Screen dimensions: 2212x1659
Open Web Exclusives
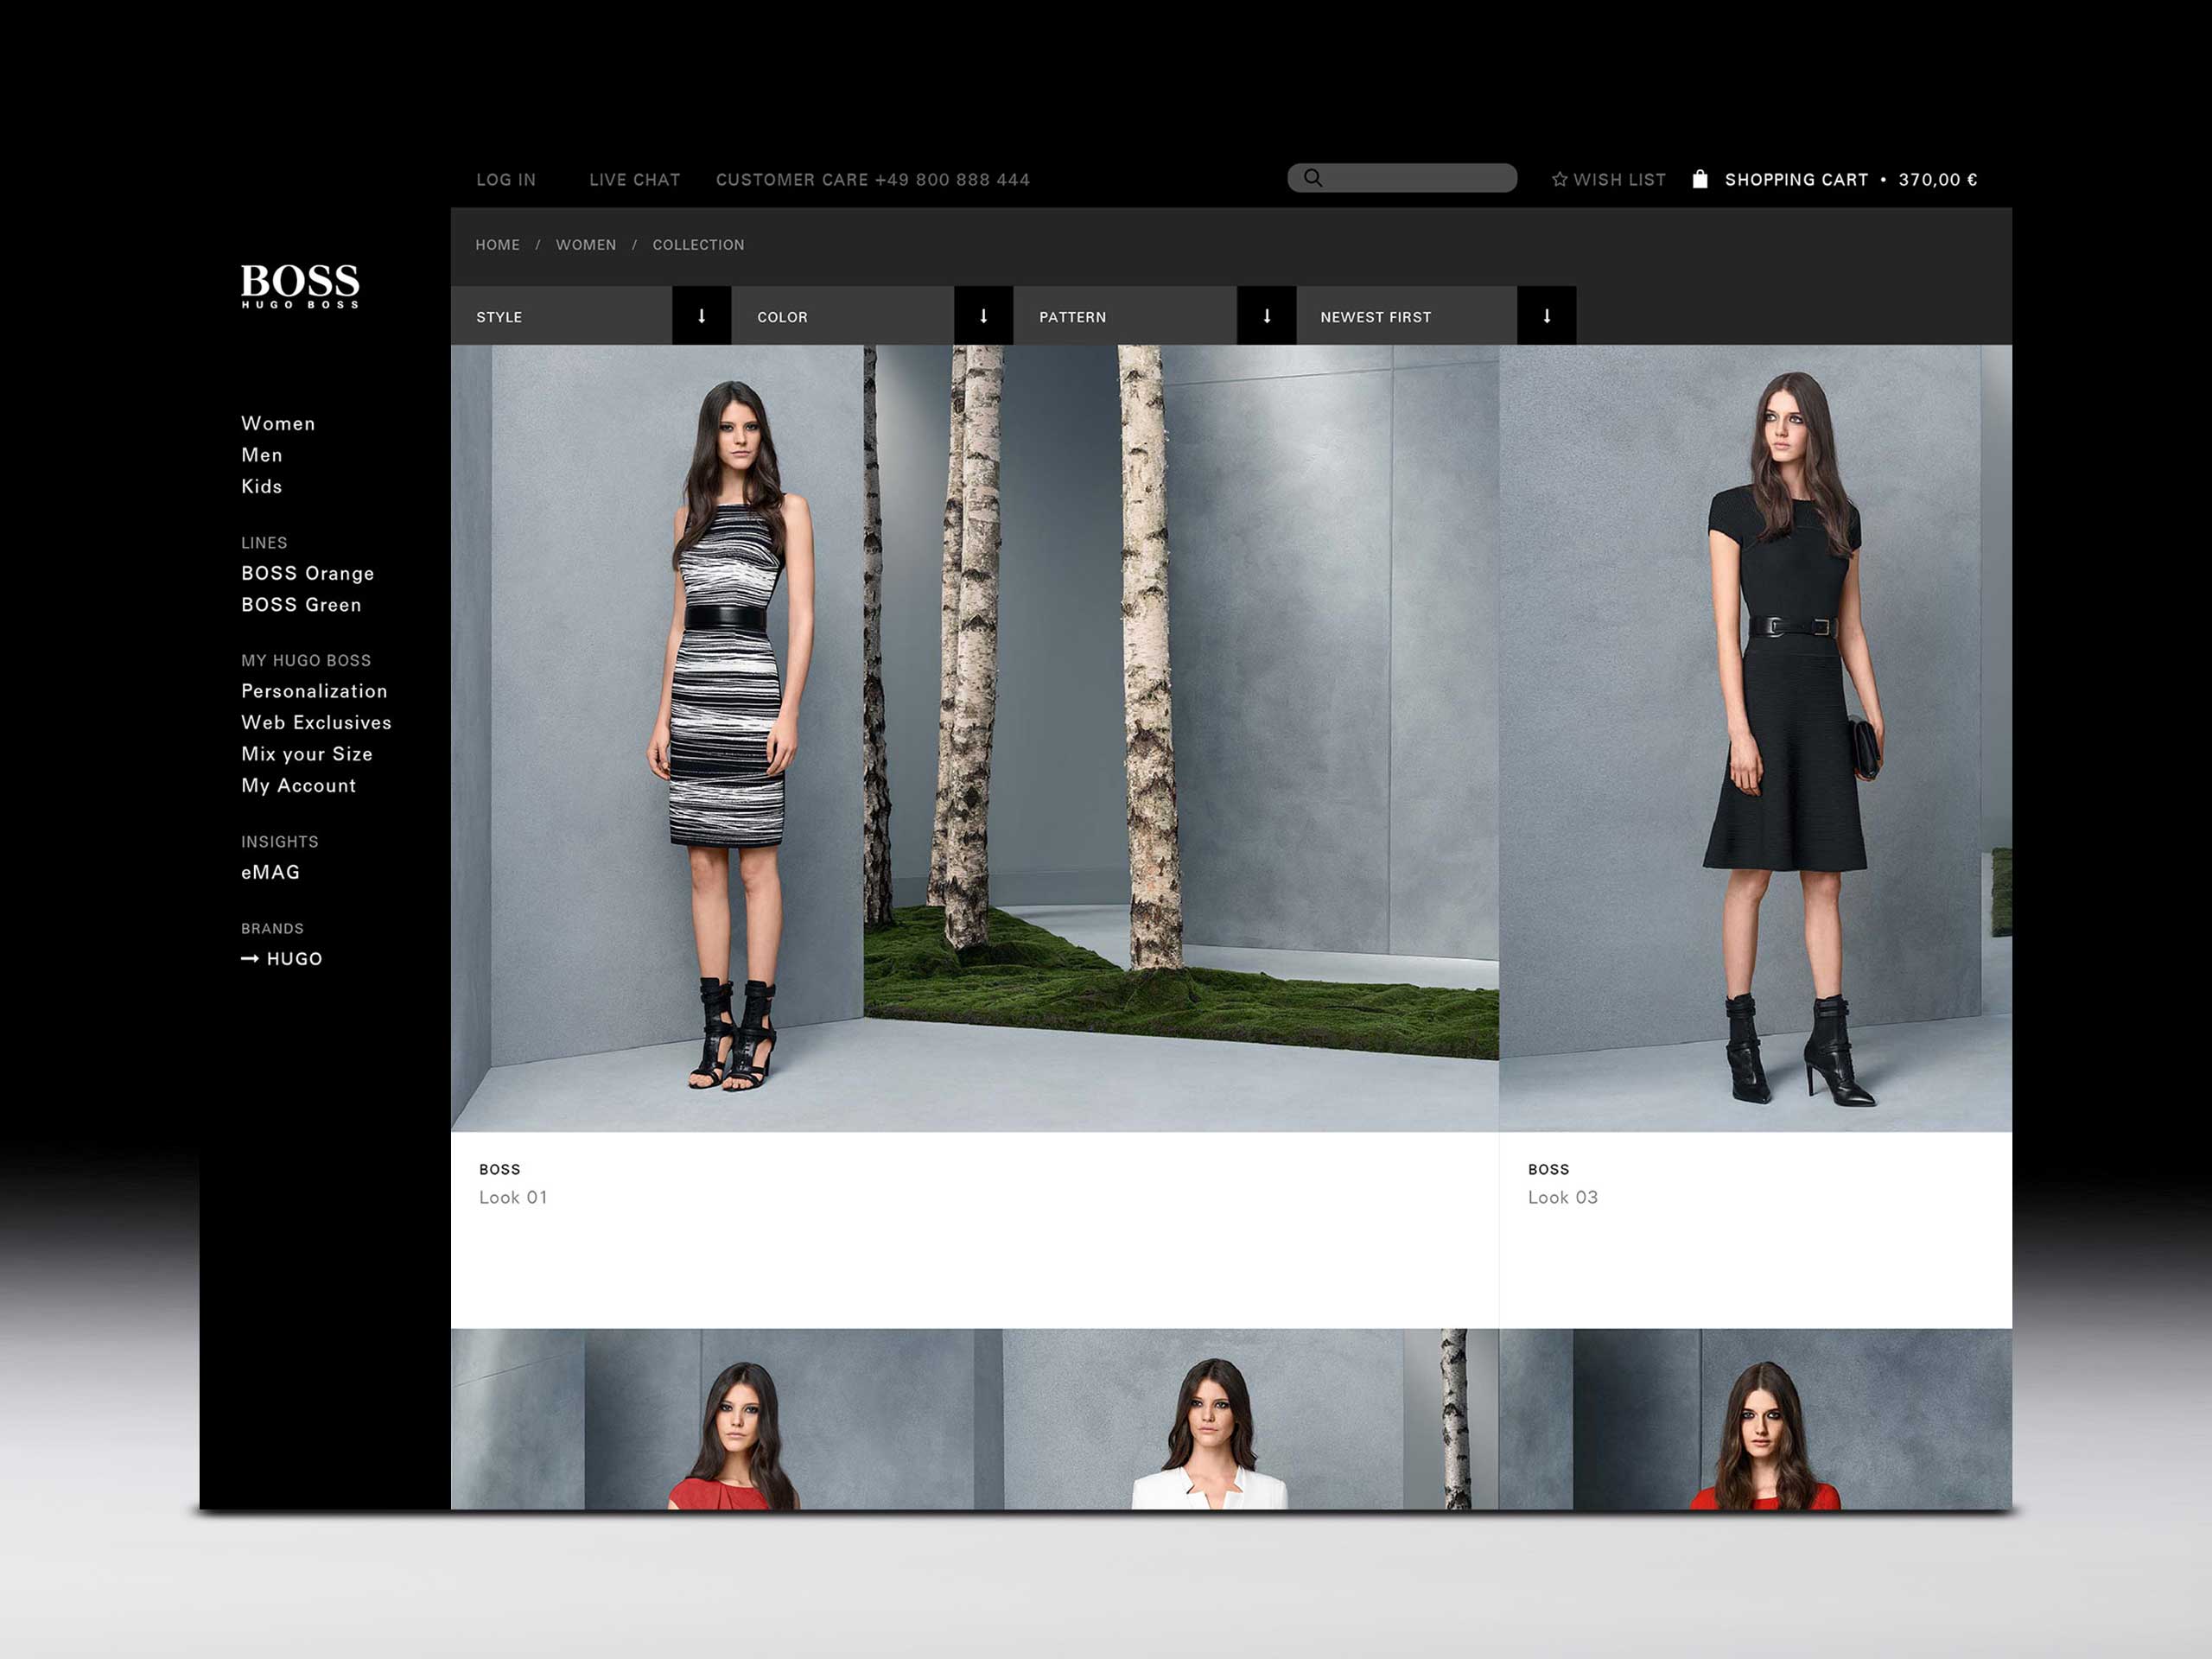pyautogui.click(x=316, y=722)
